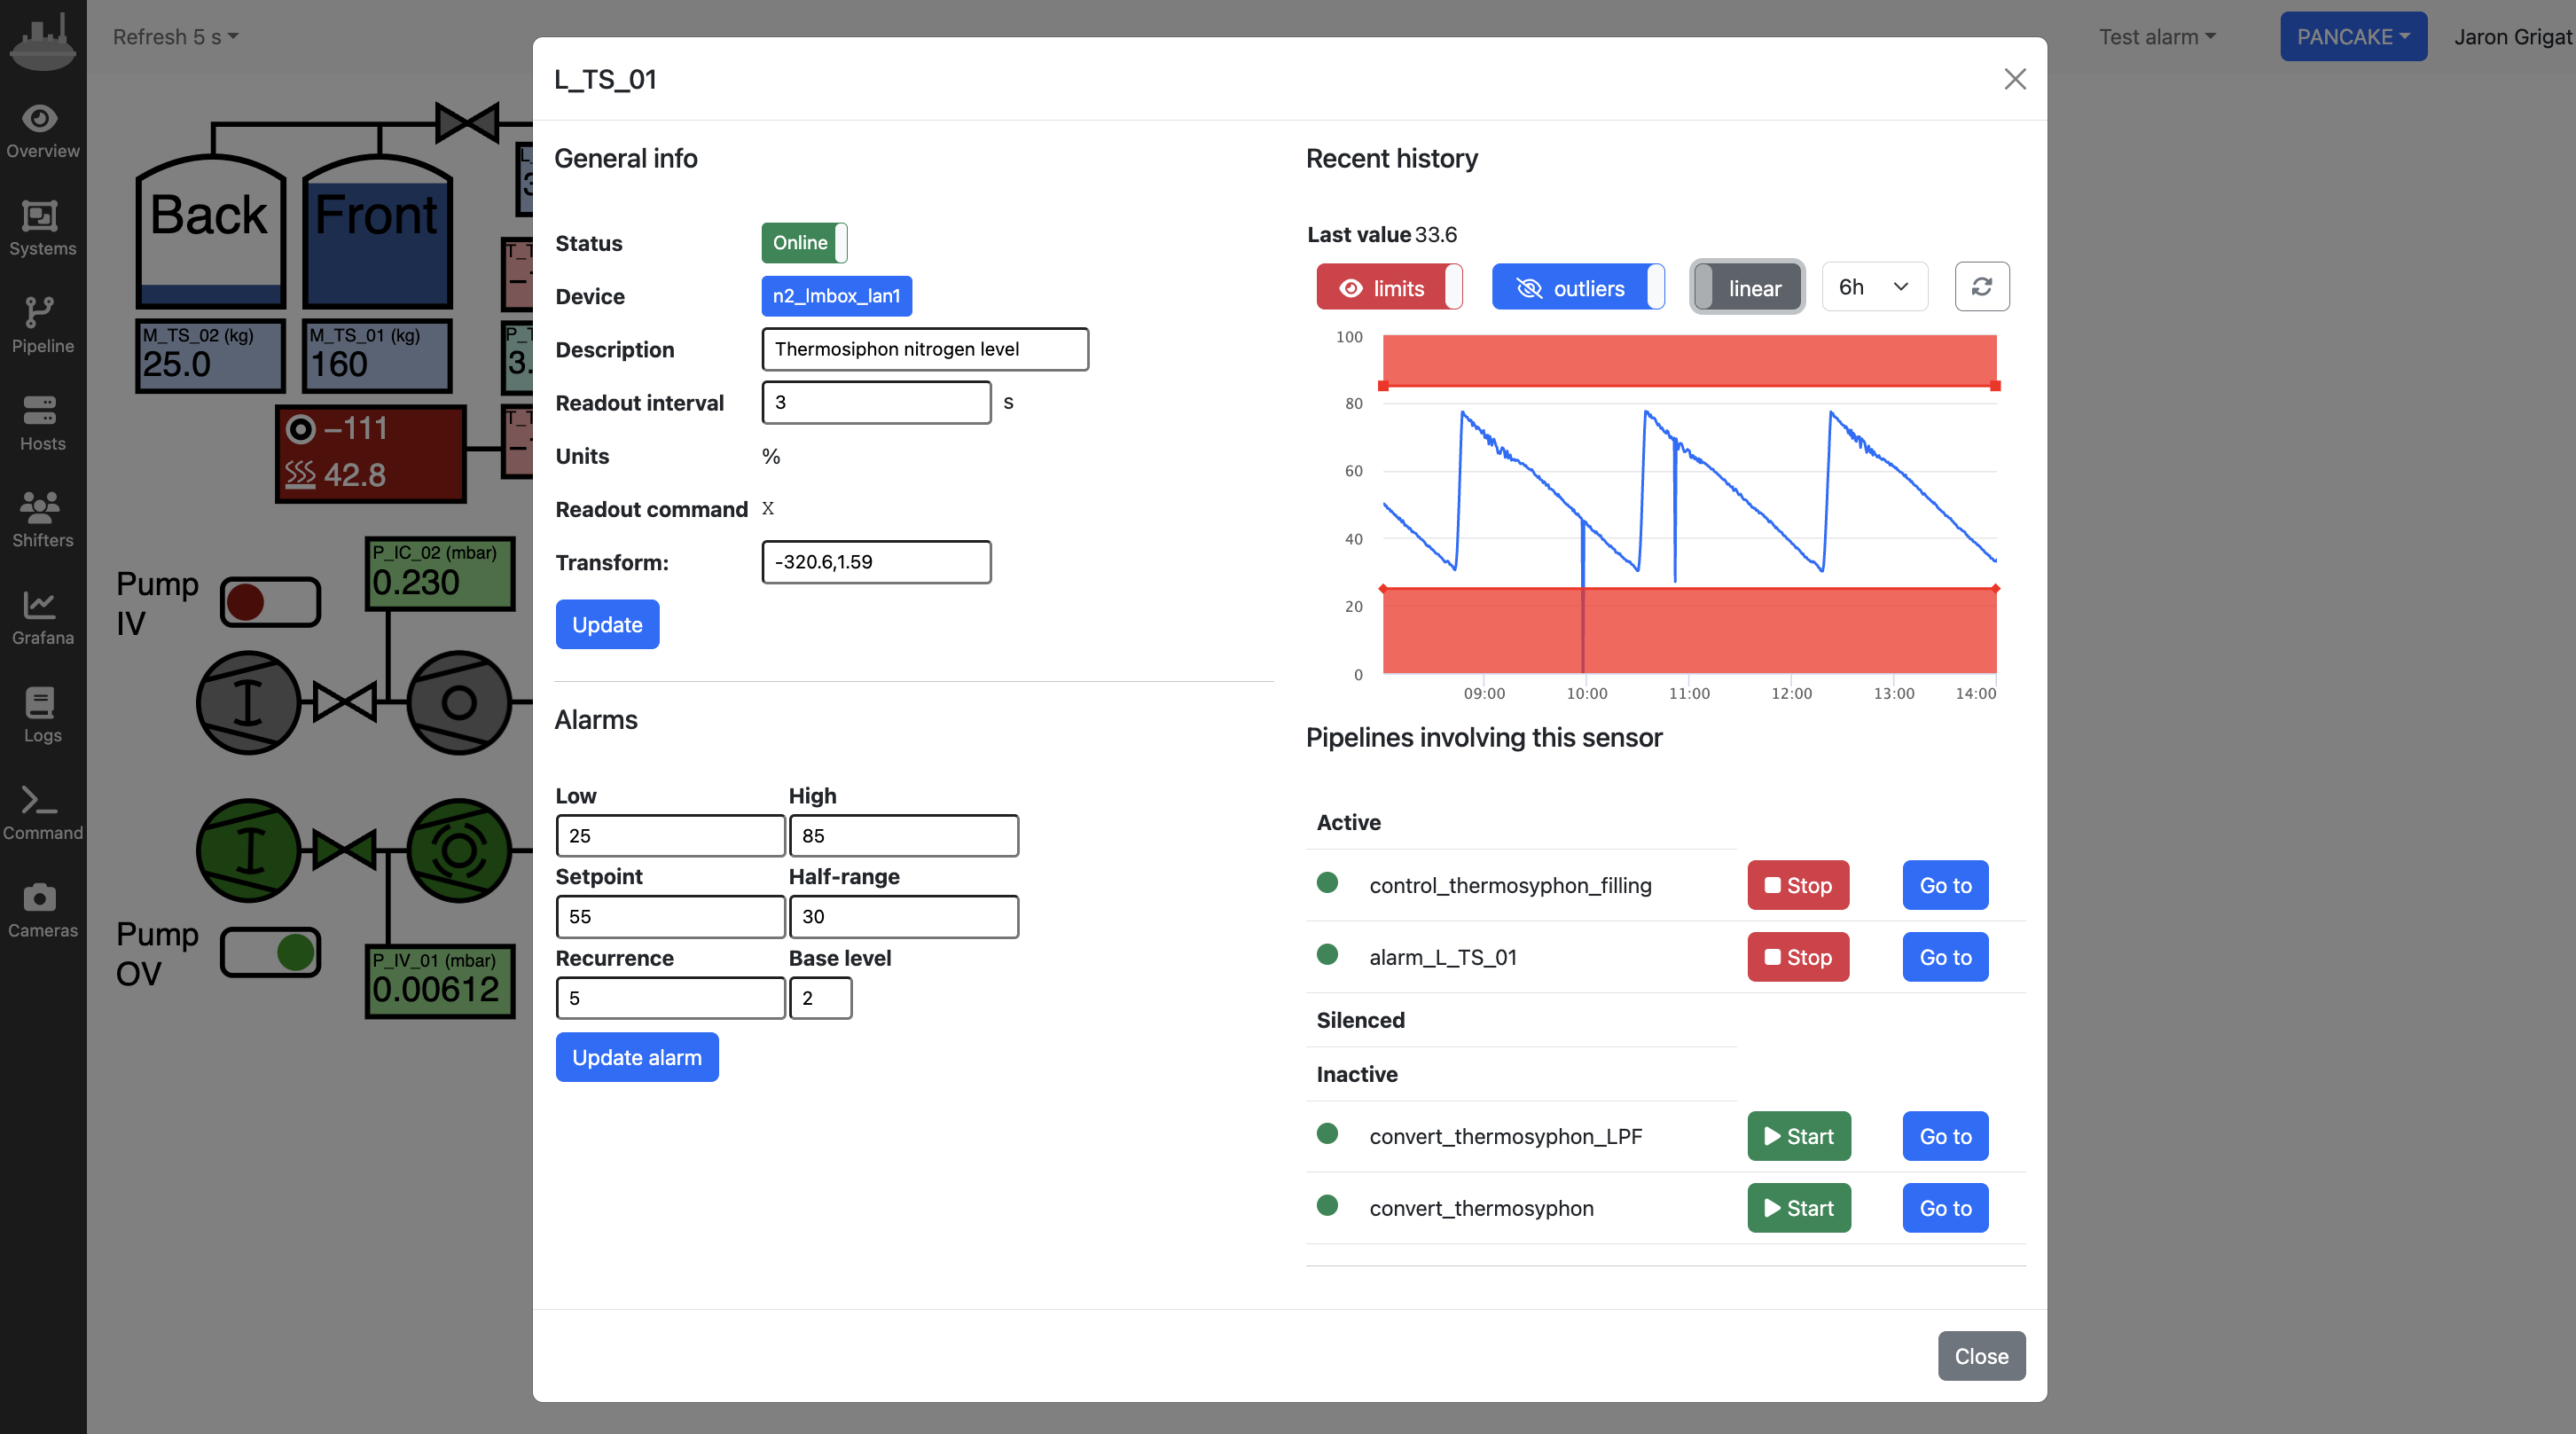This screenshot has height=1434, width=2576.
Task: Toggle the linear scale switch
Action: click(x=1746, y=288)
